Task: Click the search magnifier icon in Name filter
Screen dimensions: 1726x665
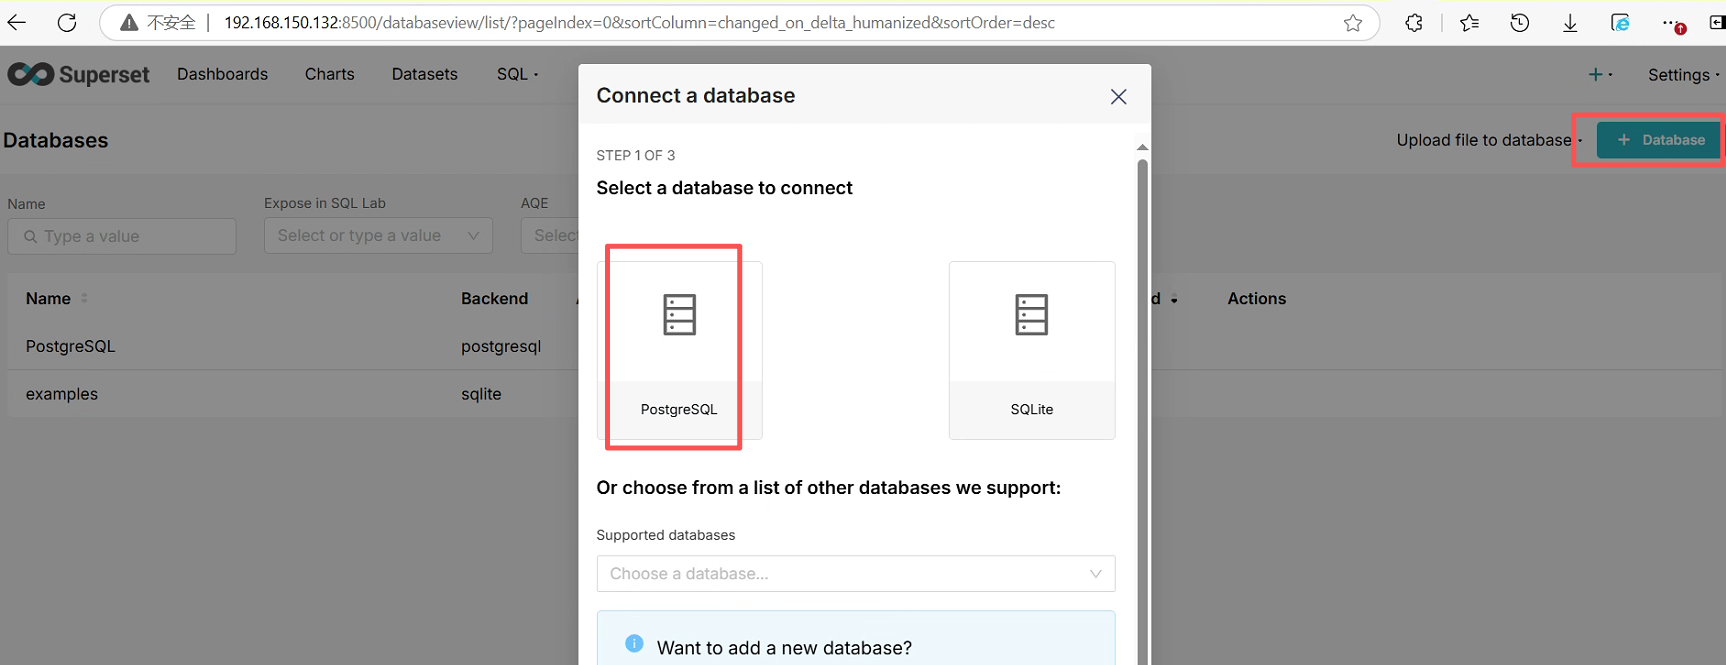Action: (x=30, y=237)
